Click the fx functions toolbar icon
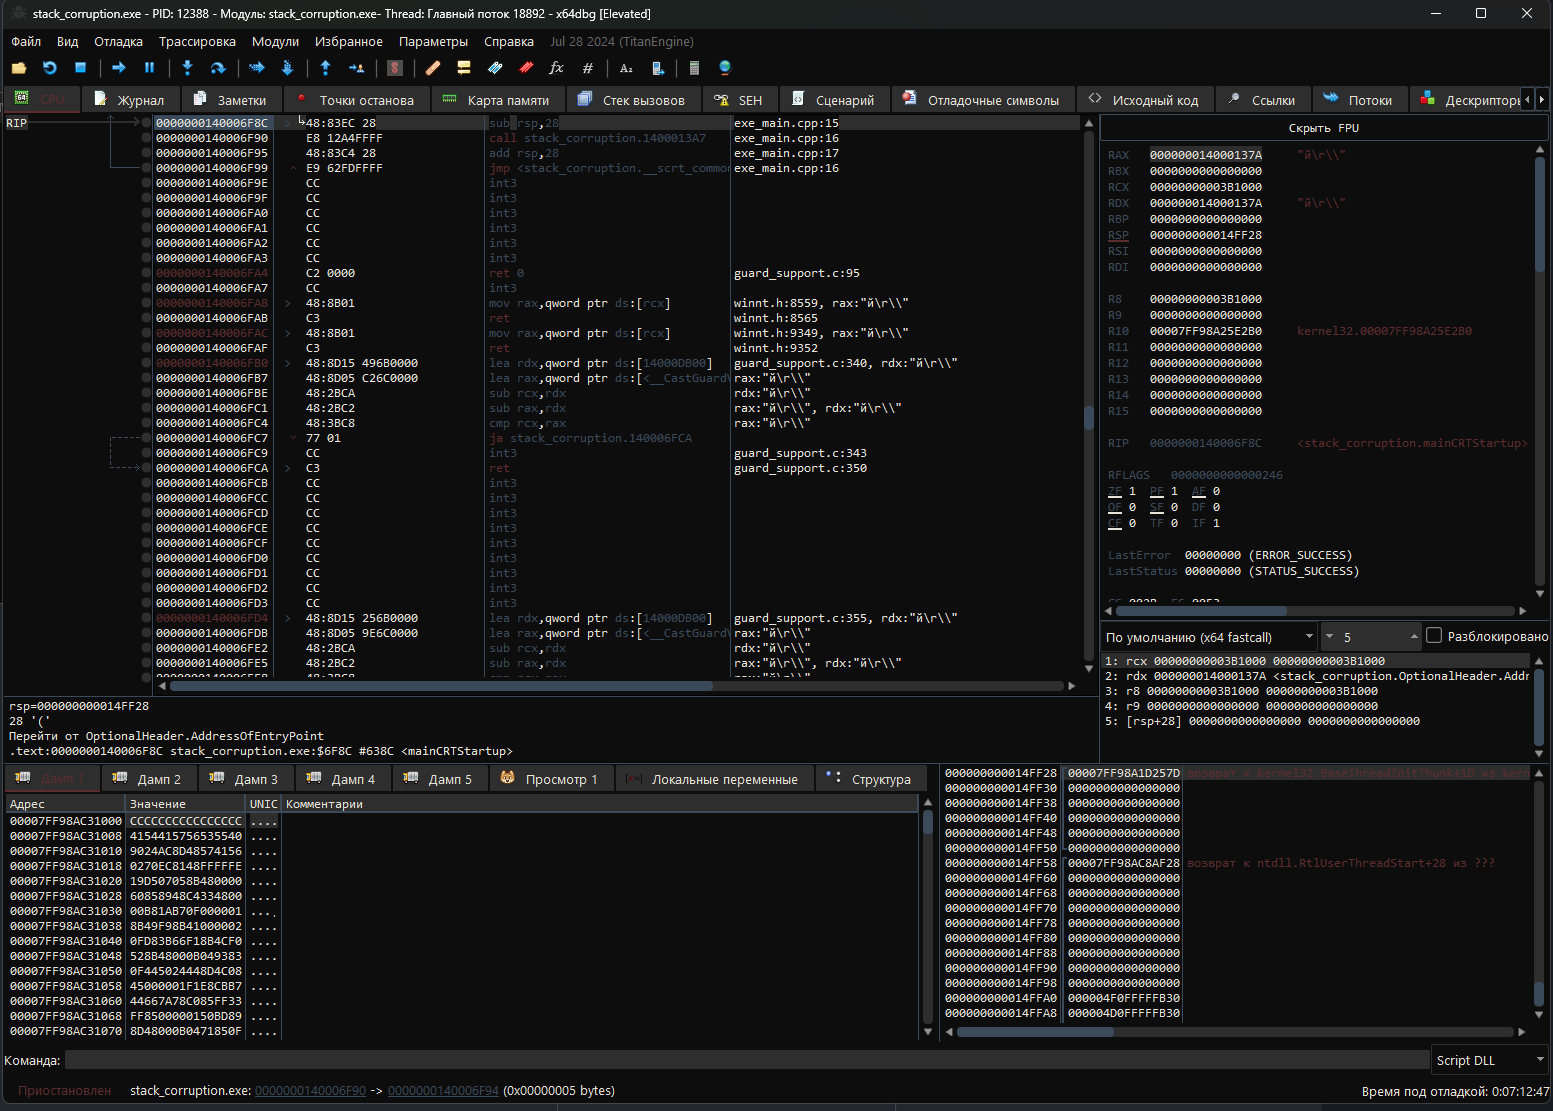The width and height of the screenshot is (1553, 1111). coord(557,68)
